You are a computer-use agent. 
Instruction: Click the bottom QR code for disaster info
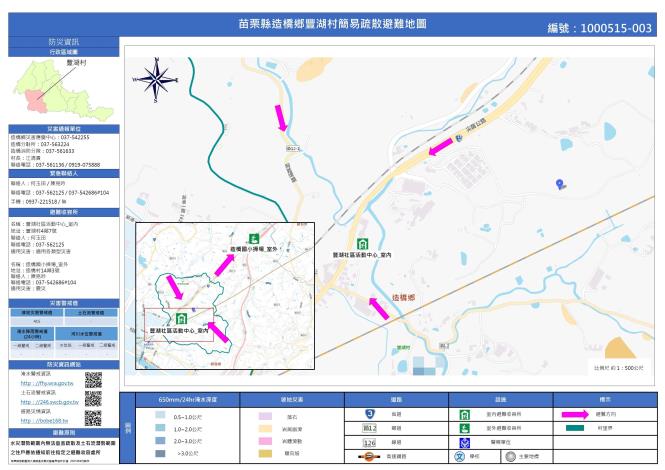(x=93, y=418)
